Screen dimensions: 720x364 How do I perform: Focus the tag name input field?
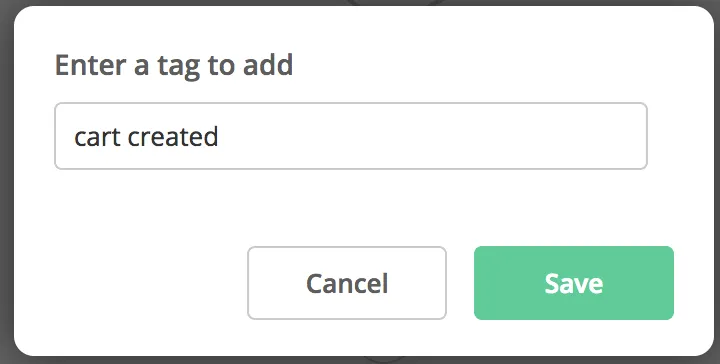[351, 136]
